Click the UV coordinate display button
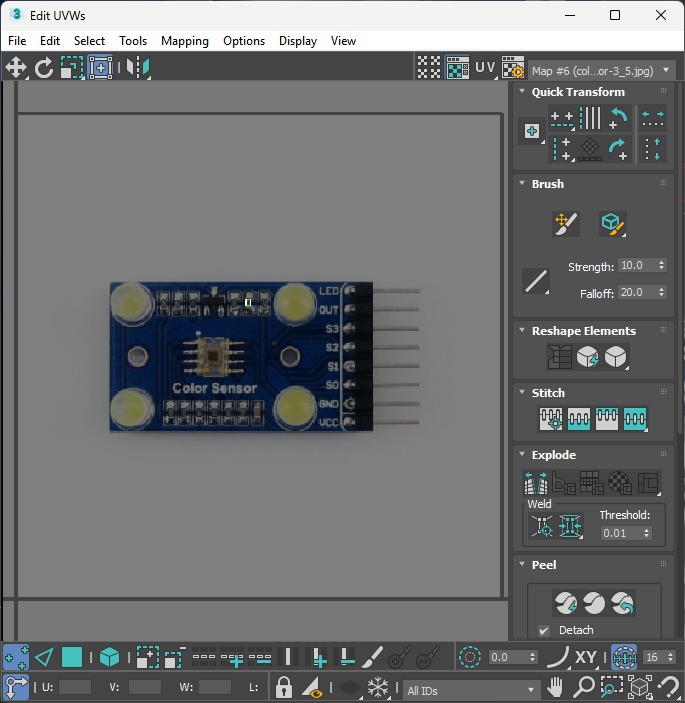Viewport: 685px width, 703px height. click(x=485, y=68)
